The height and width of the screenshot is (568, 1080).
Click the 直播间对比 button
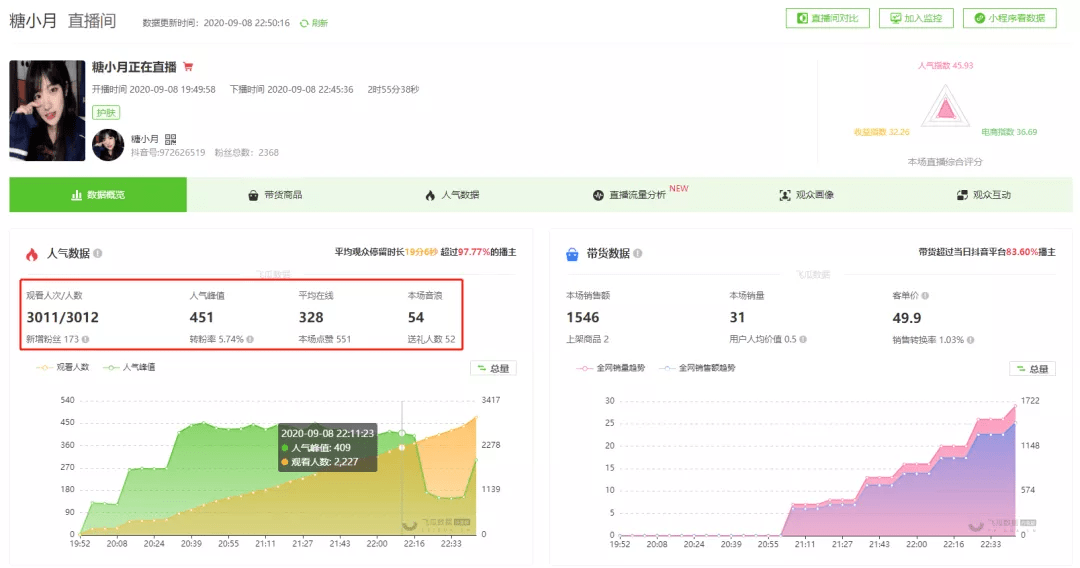[828, 19]
